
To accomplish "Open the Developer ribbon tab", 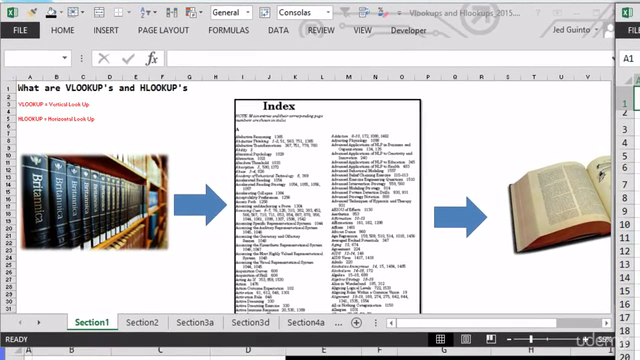I will (x=408, y=30).
